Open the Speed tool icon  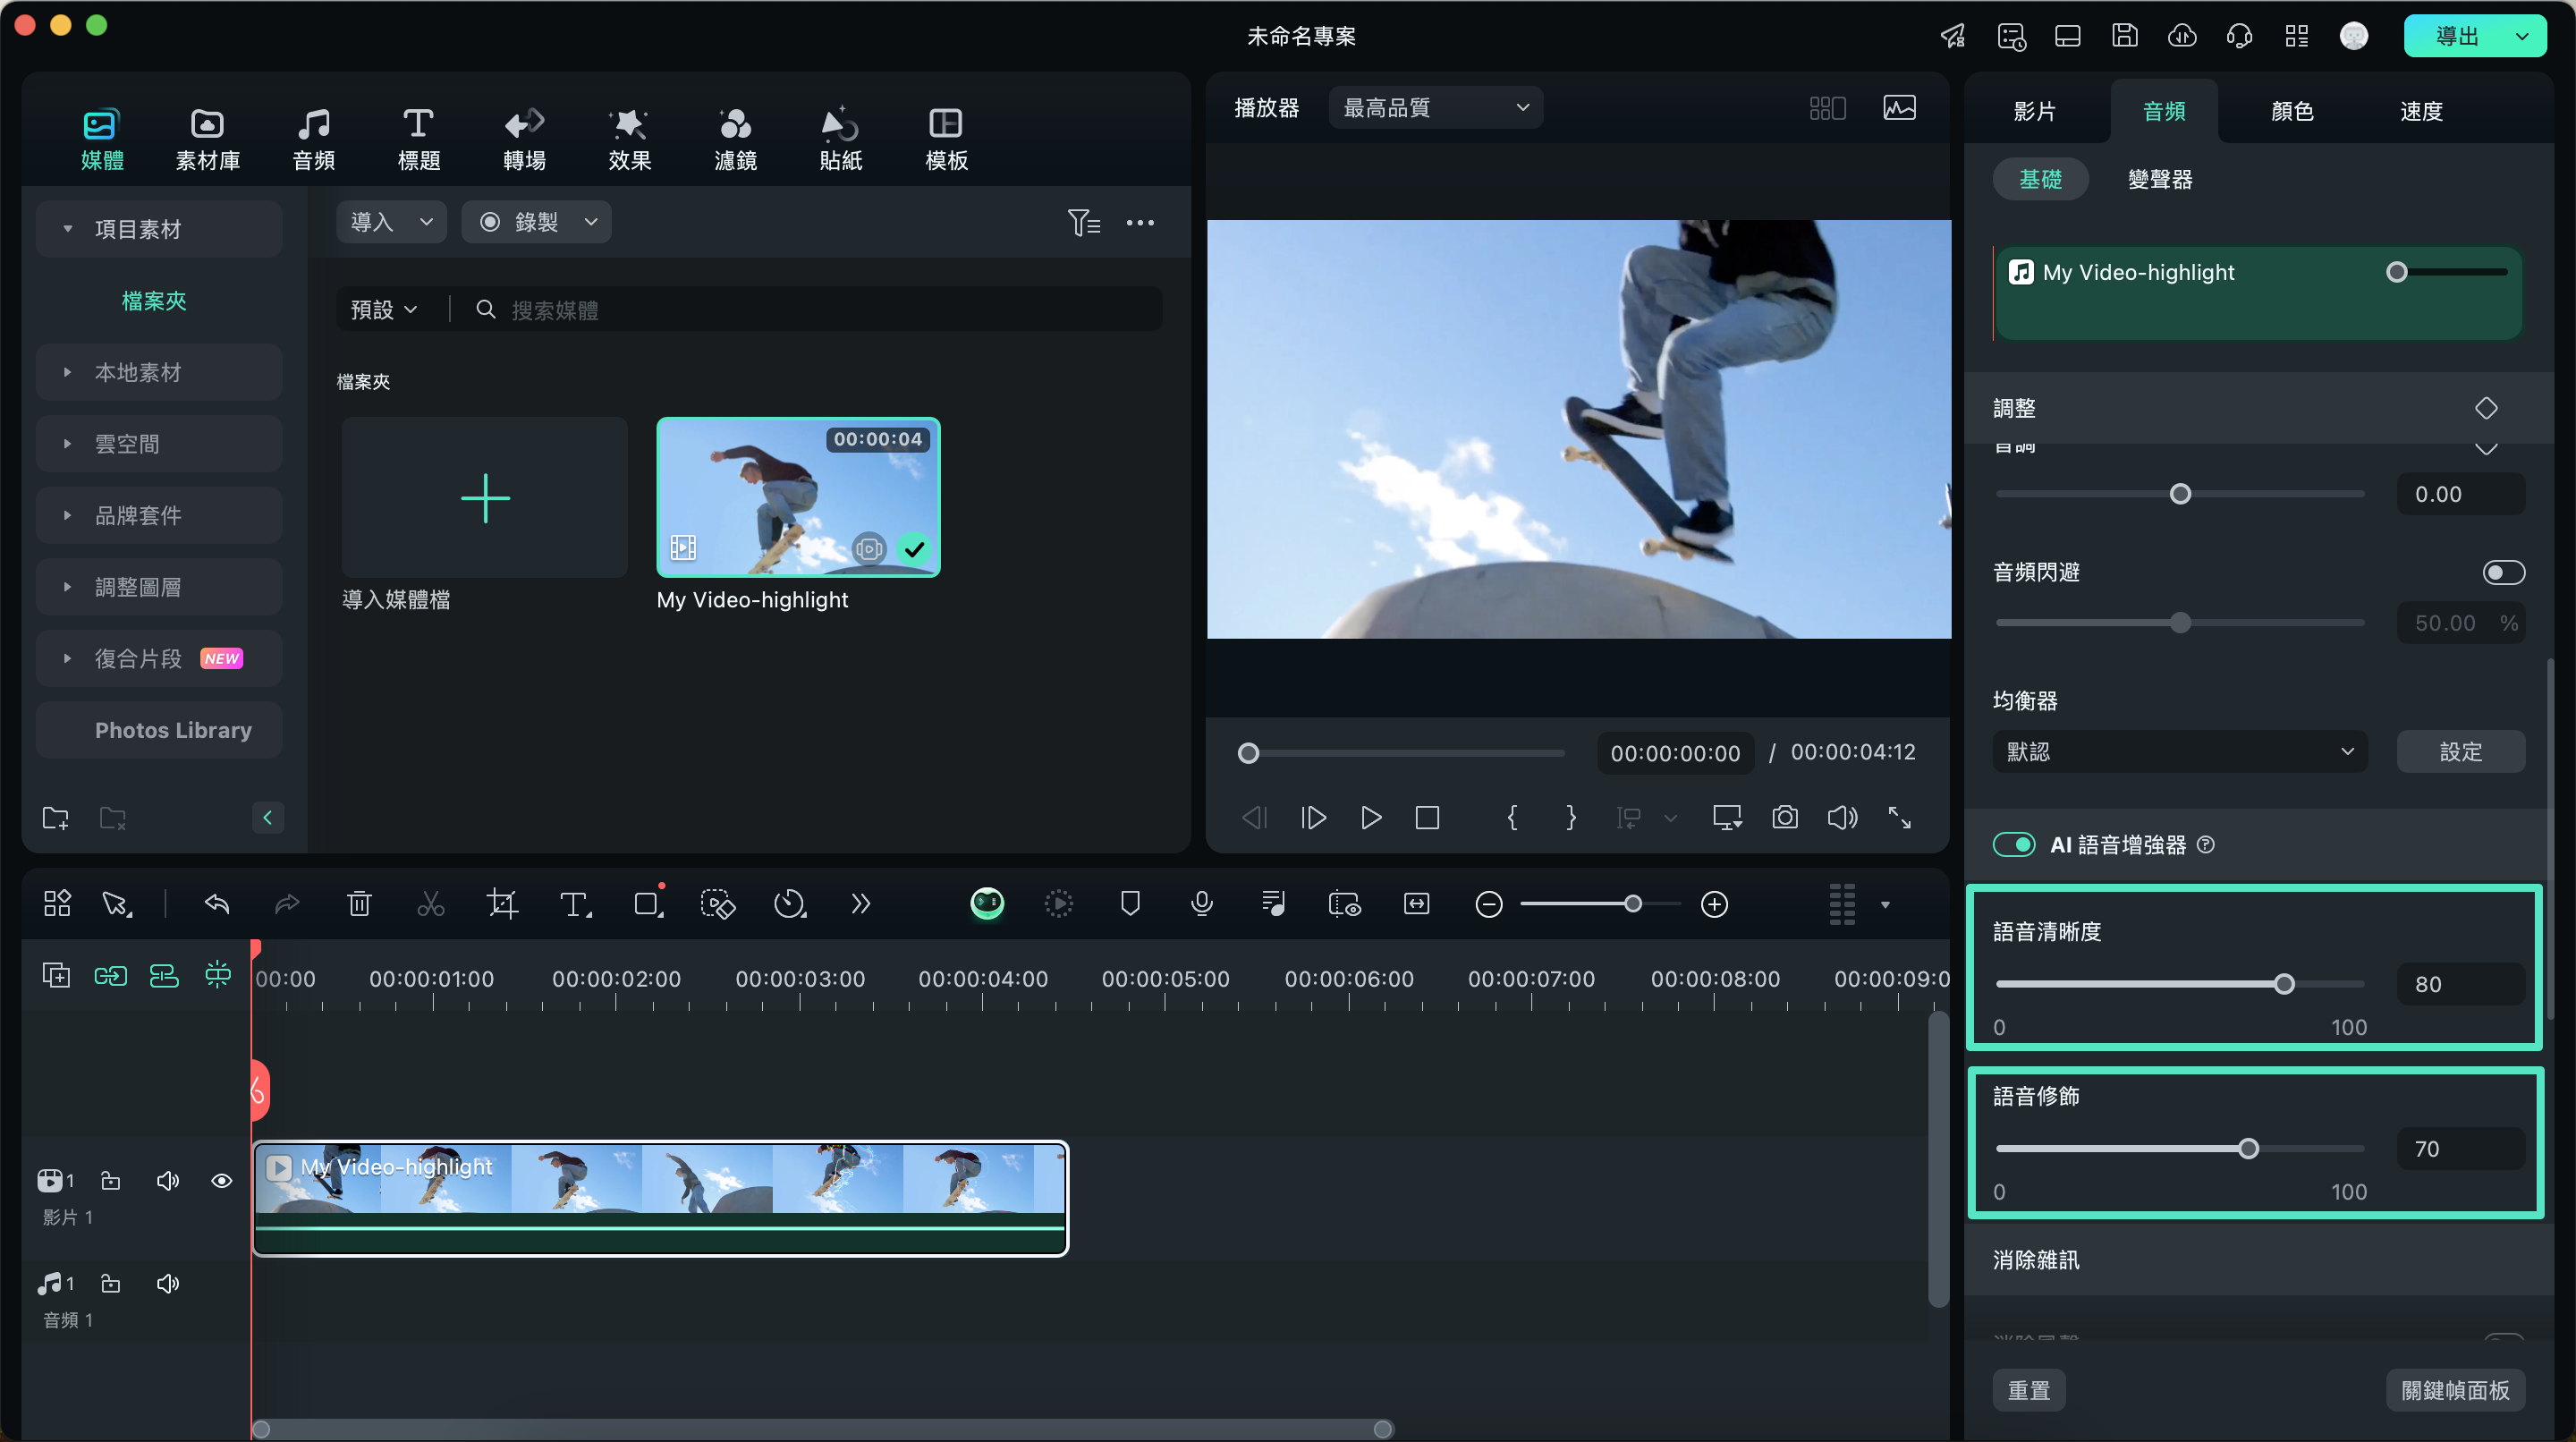point(789,904)
